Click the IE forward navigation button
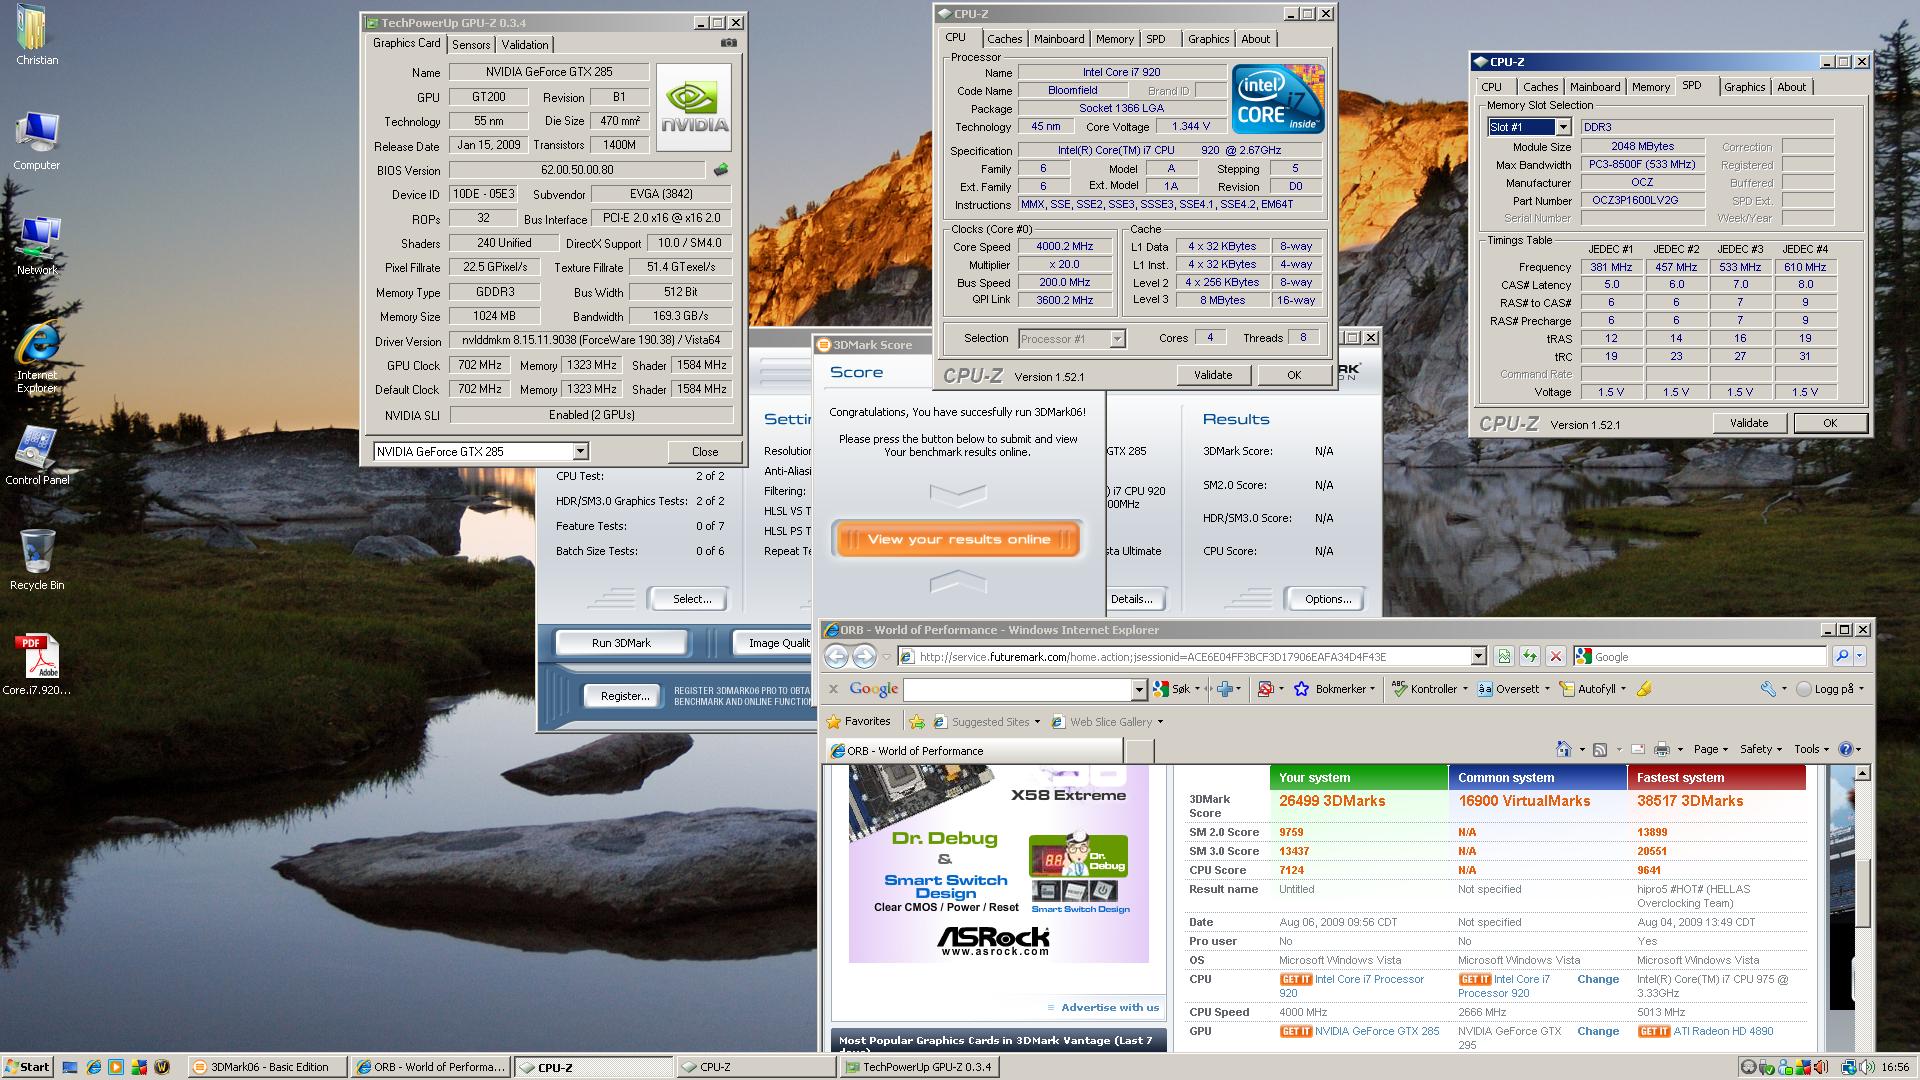 (864, 656)
